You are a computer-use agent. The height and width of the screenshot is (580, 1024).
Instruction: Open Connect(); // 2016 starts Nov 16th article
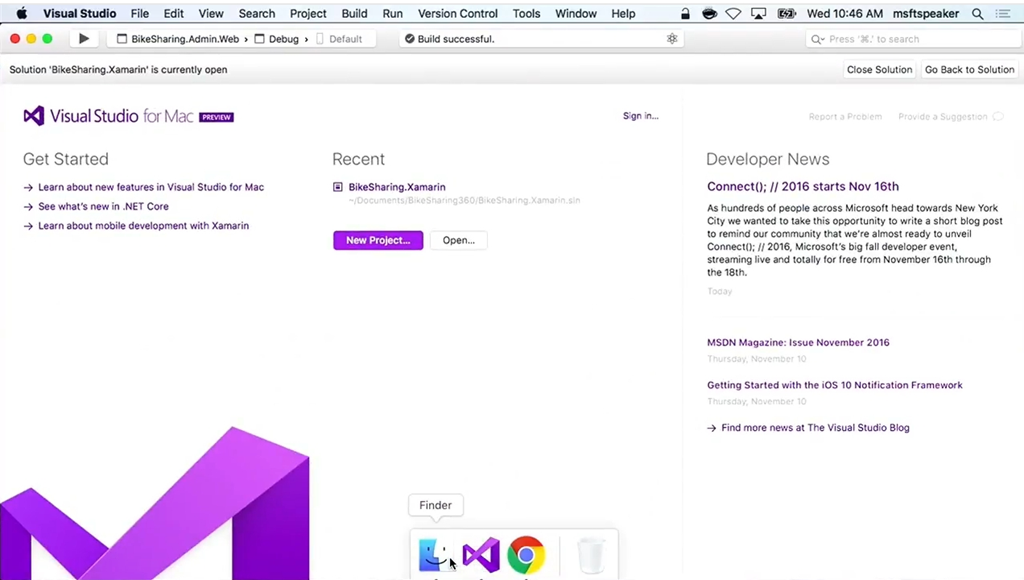(803, 186)
